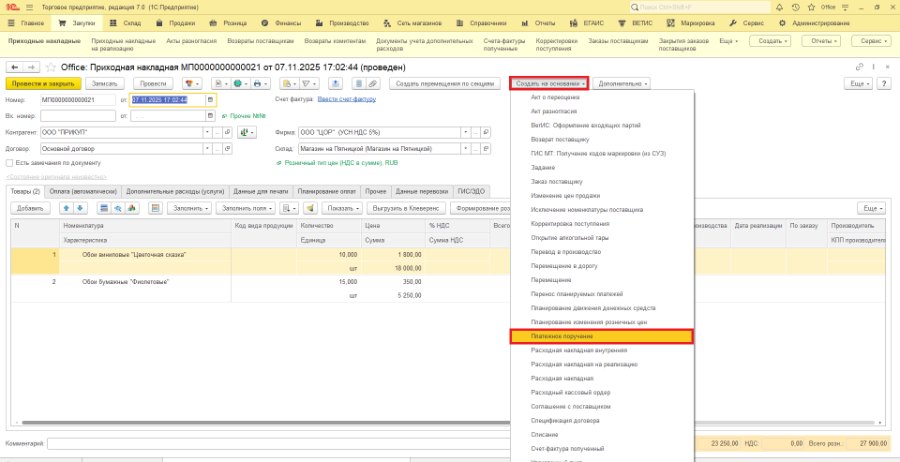Open the Фирма card with open-form icon
Viewport: 900px width, 462px height.
coord(486,133)
